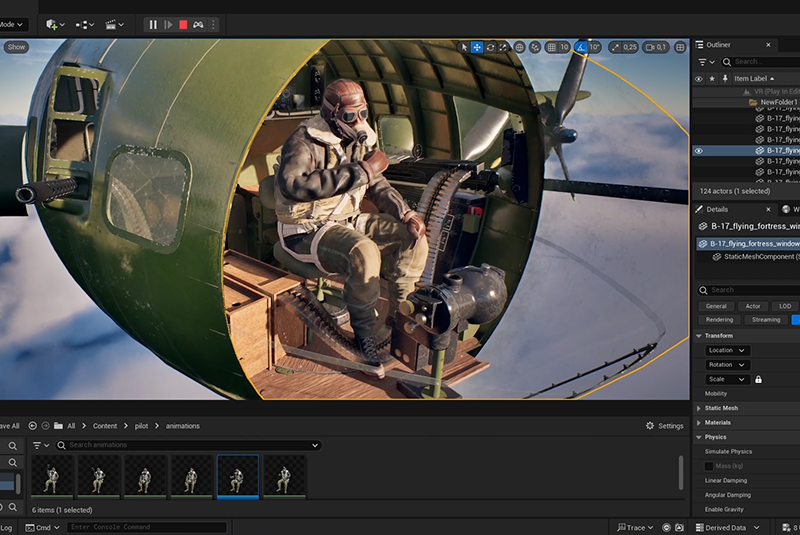Toggle grid snapping in viewport toolbar

click(x=551, y=47)
